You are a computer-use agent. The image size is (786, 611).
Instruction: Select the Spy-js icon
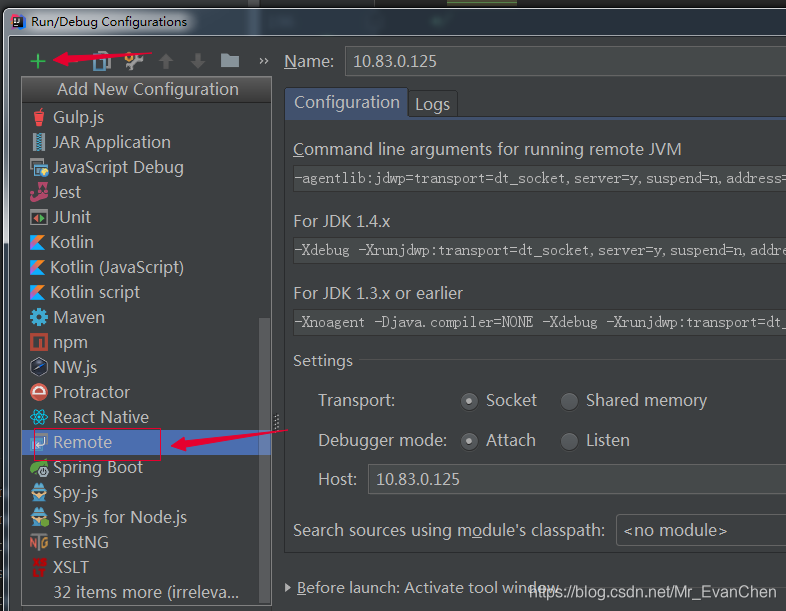click(39, 492)
